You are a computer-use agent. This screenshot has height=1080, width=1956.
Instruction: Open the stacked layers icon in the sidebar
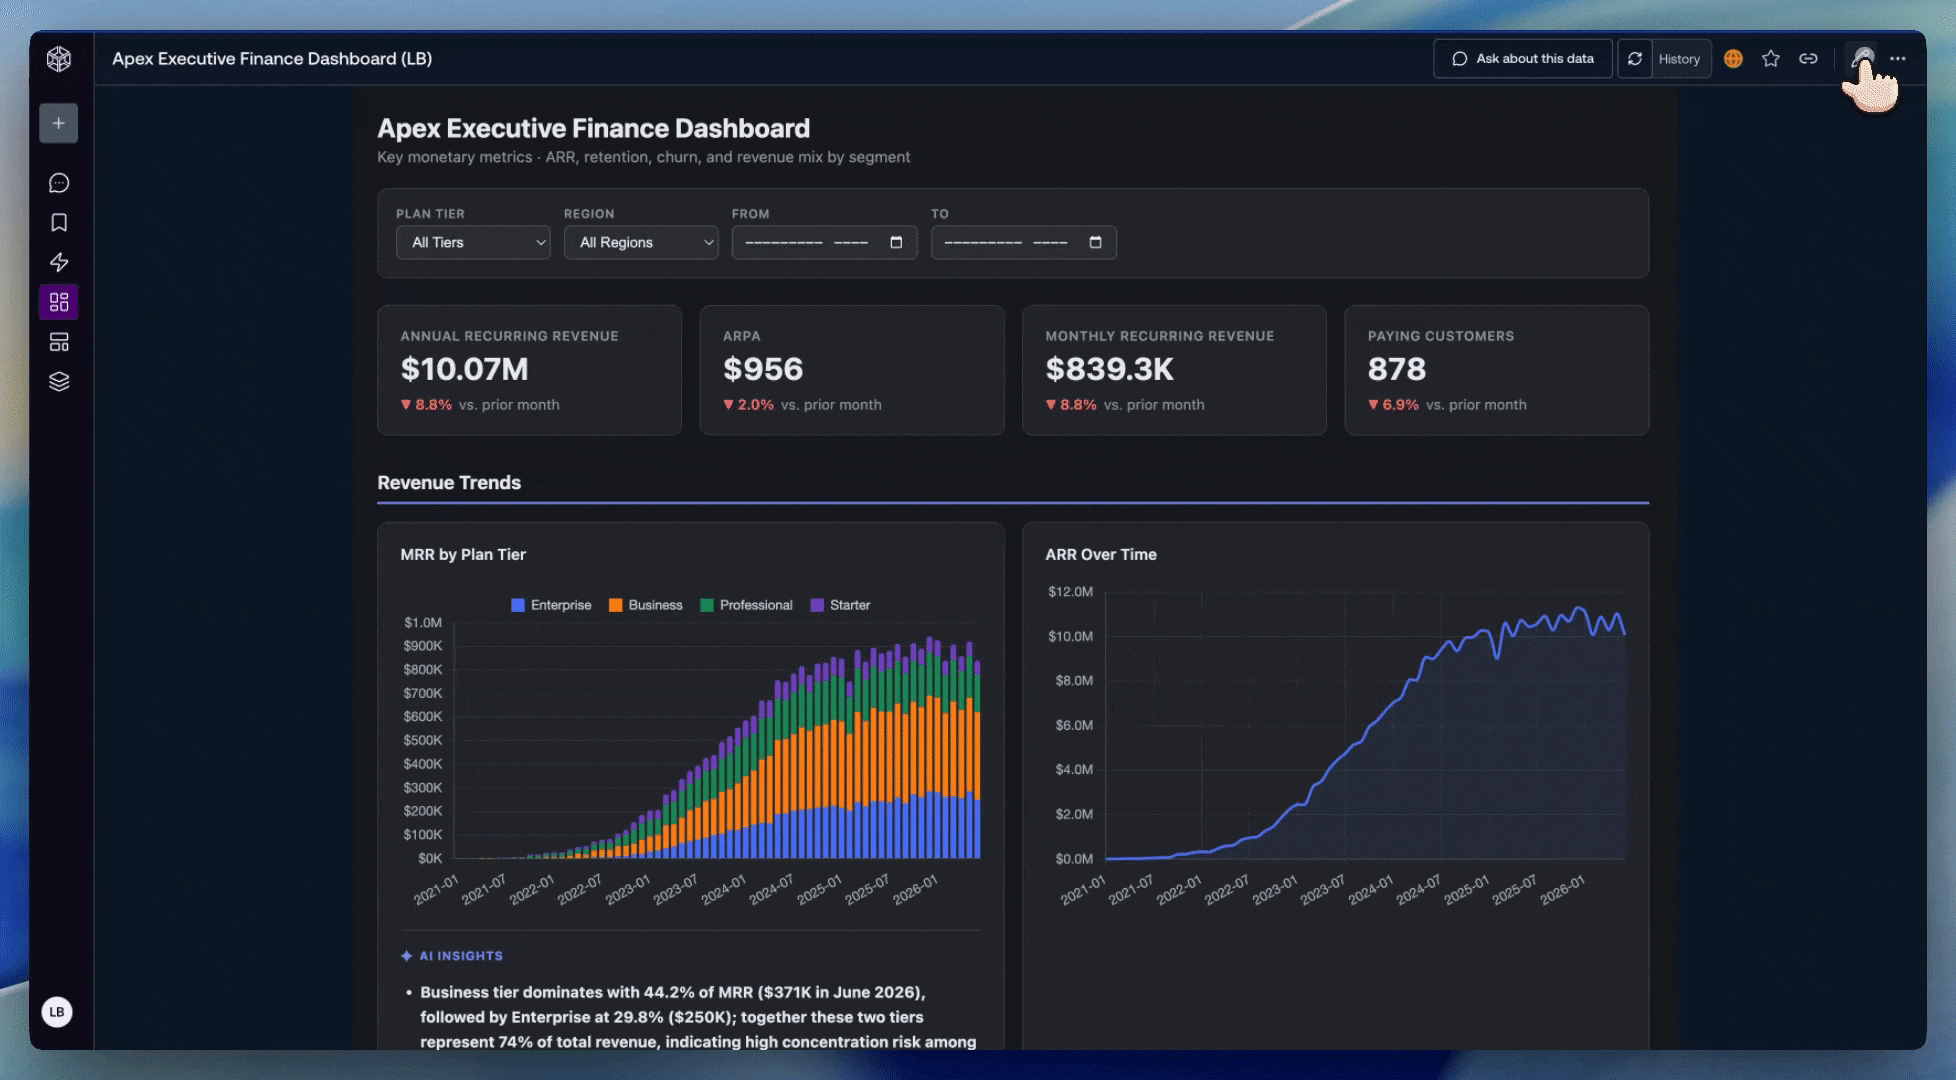(59, 382)
